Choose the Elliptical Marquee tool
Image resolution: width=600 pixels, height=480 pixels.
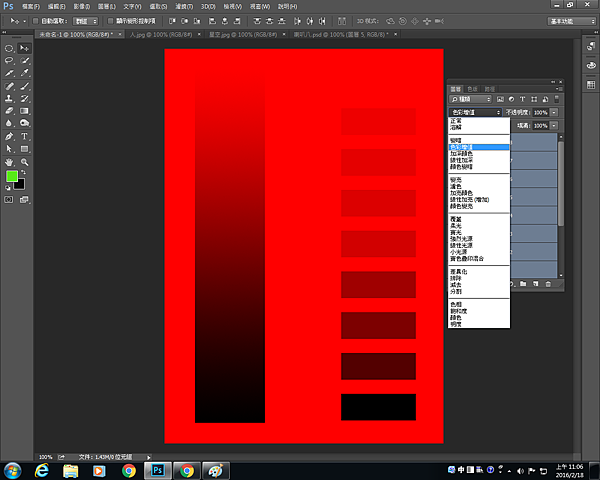(x=9, y=47)
